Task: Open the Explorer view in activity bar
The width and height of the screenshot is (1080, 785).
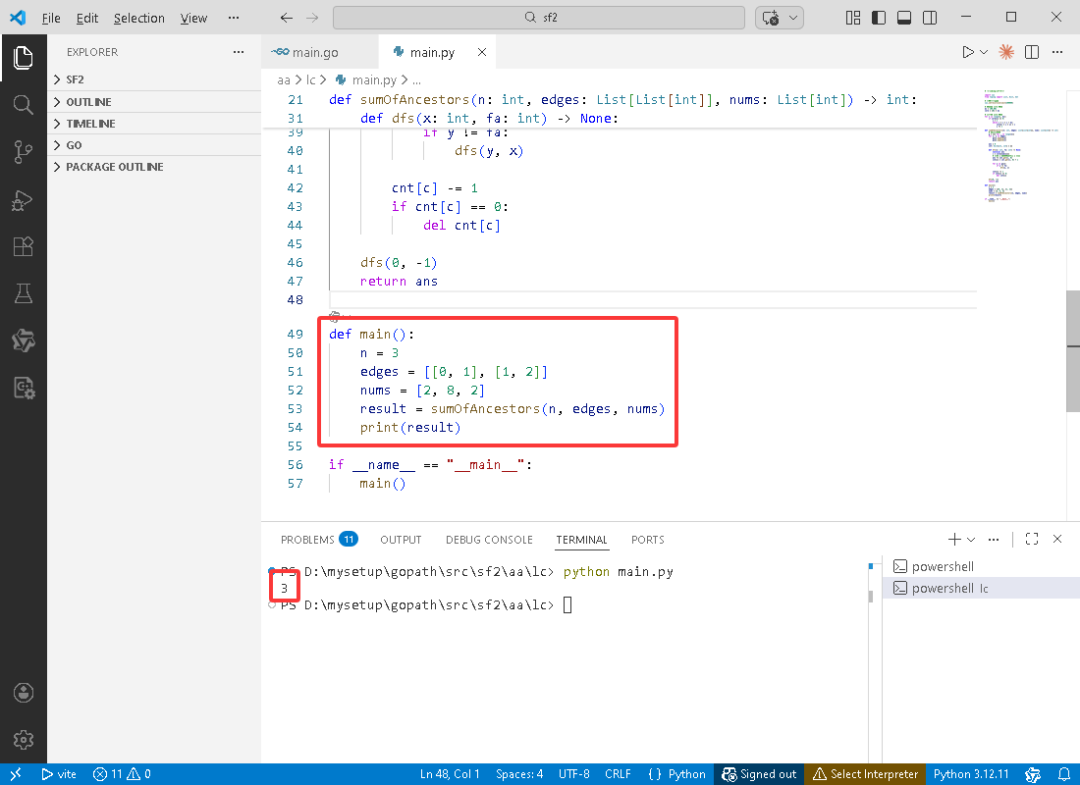Action: 23,58
